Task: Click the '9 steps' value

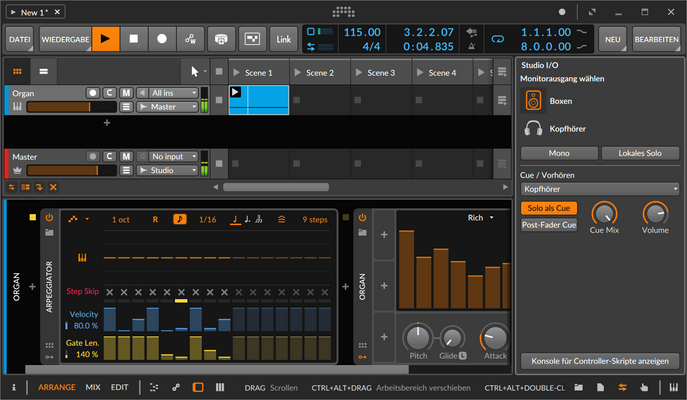Action: coord(315,219)
